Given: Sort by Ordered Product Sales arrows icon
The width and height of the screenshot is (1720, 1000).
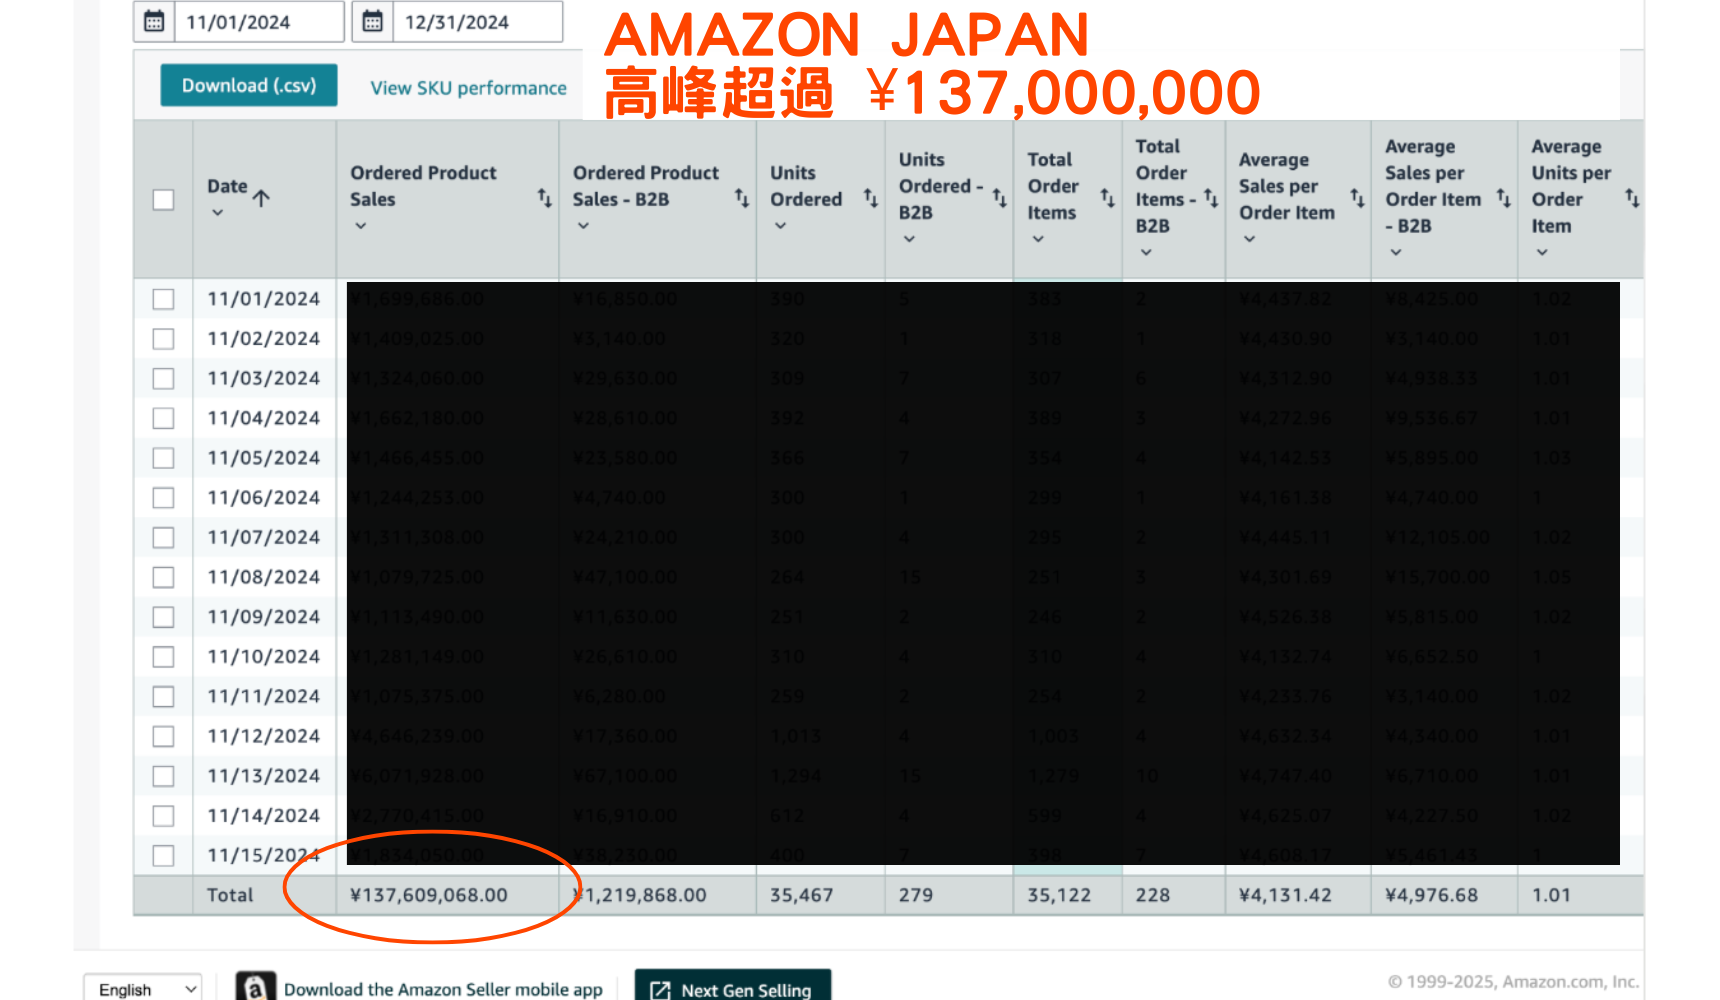Looking at the screenshot, I should [544, 198].
